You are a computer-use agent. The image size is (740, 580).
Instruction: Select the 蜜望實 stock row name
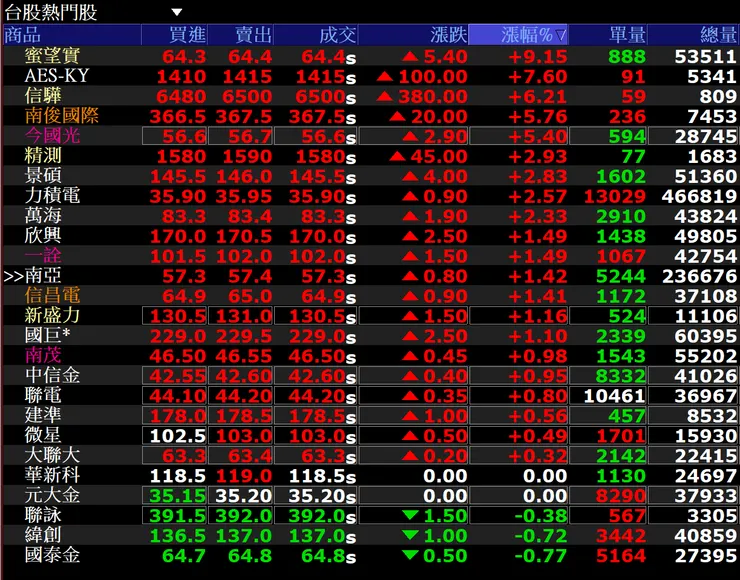[52, 56]
